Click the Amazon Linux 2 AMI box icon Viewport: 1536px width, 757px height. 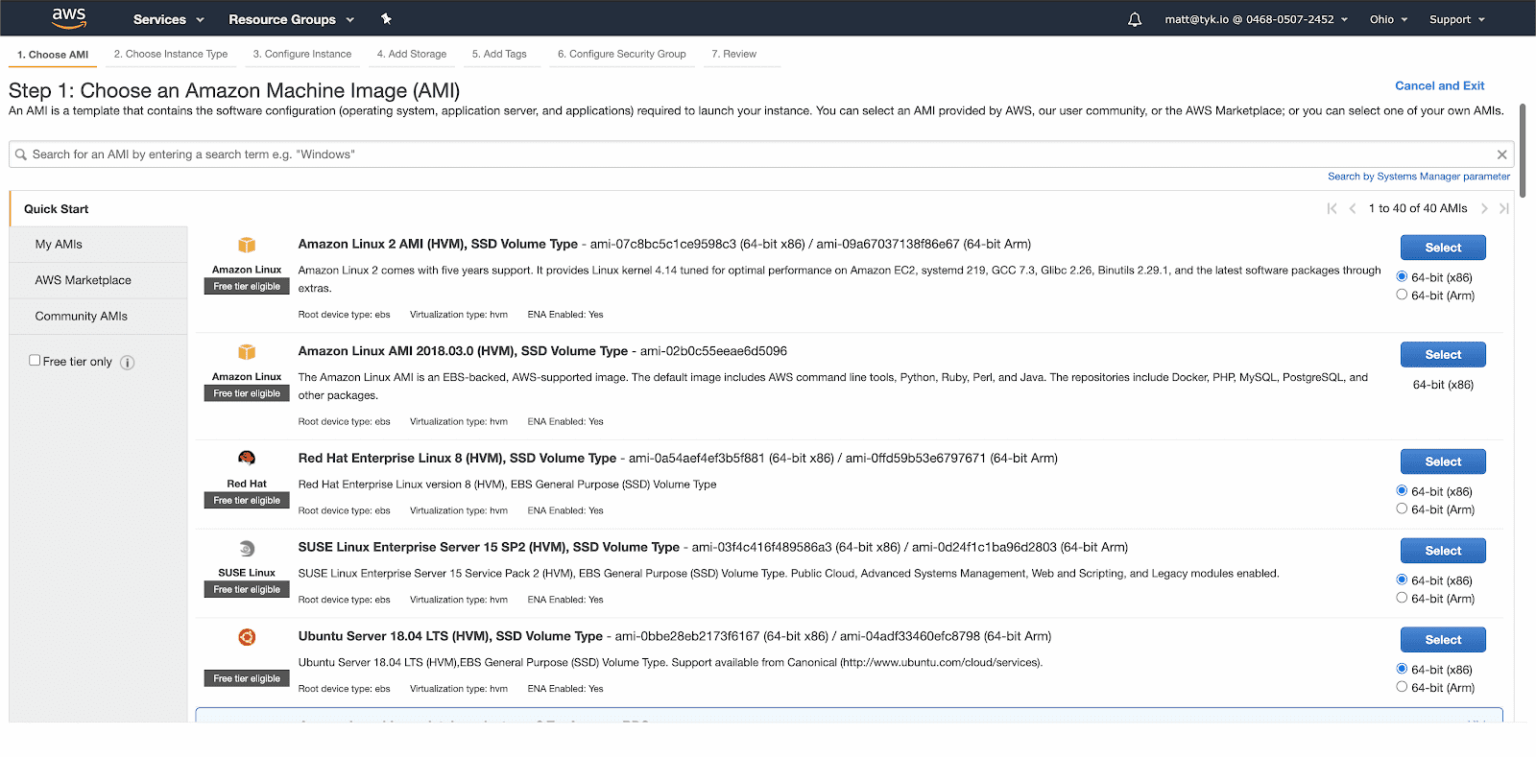coord(247,245)
